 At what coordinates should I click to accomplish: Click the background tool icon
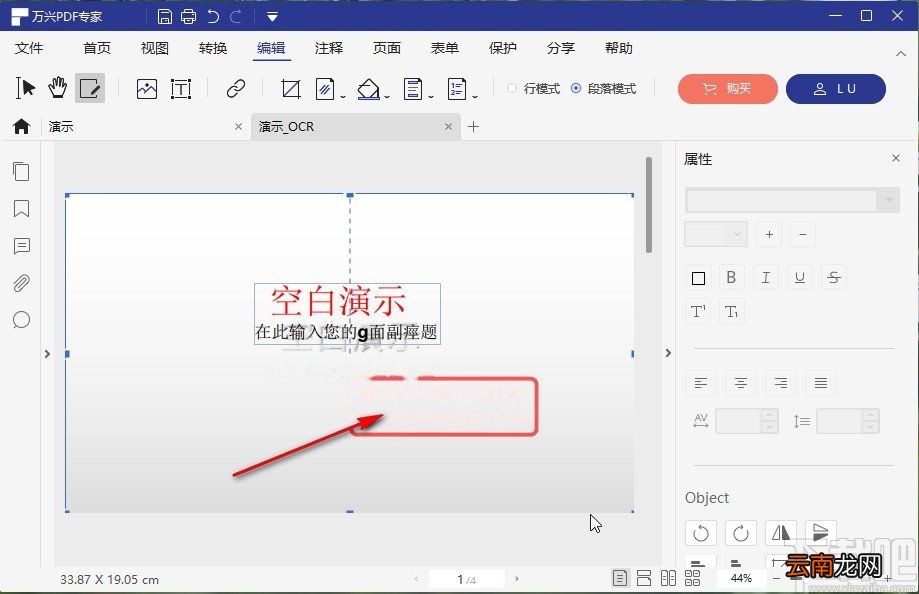click(x=368, y=89)
